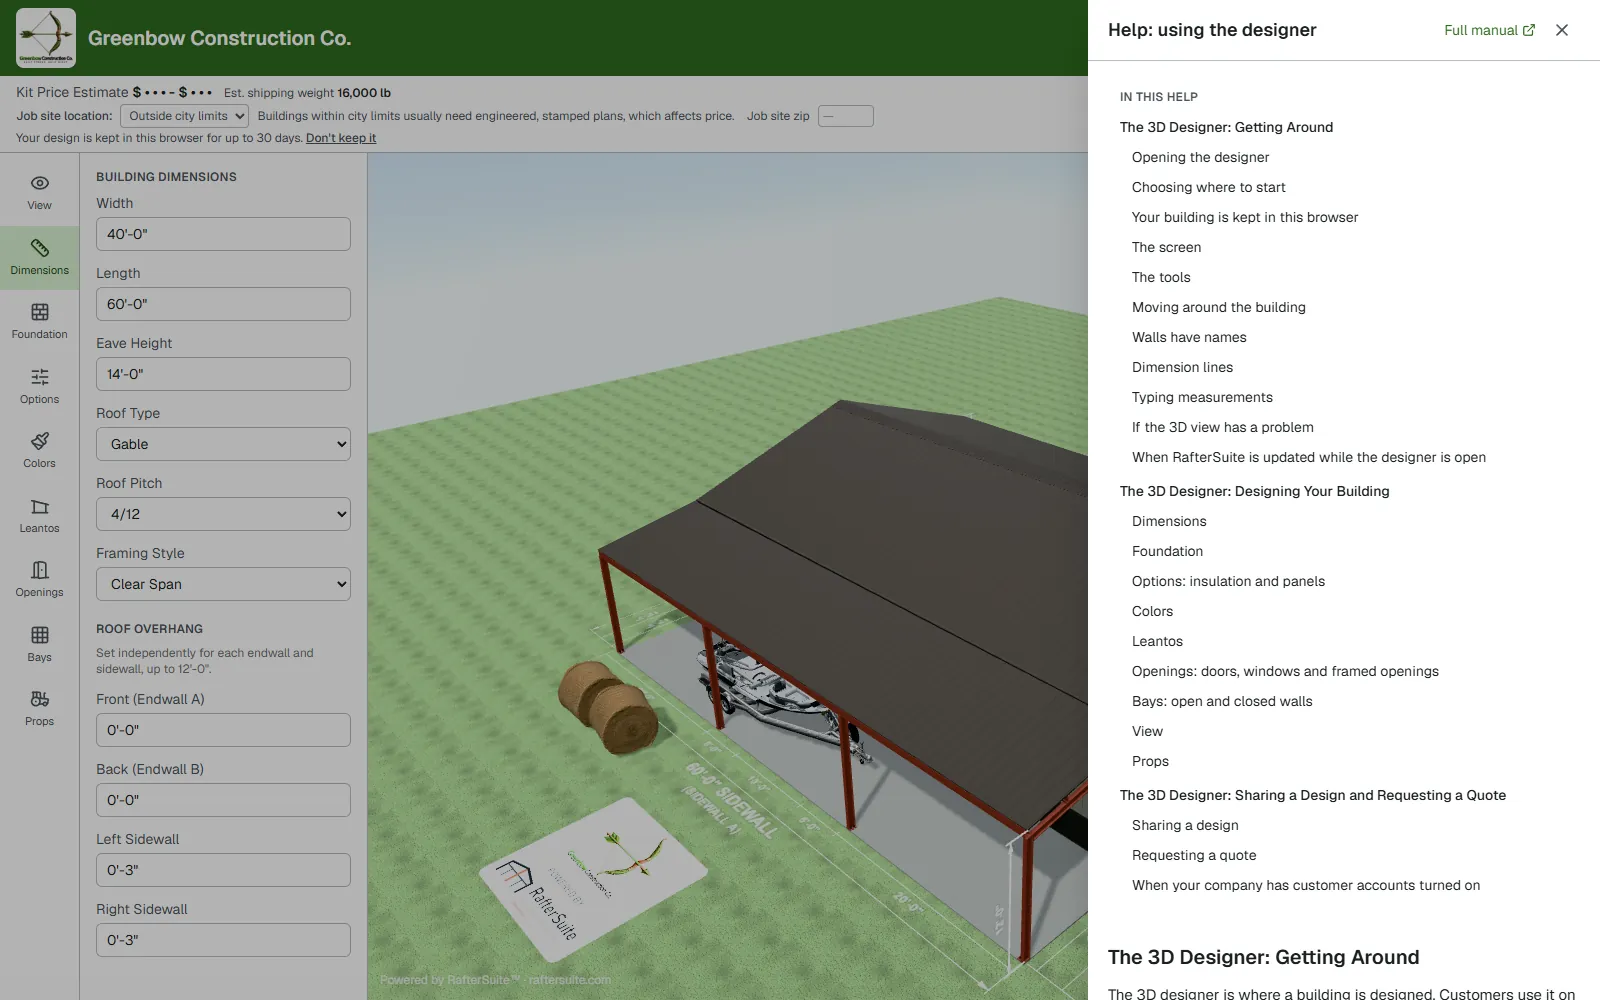1600x1000 pixels.
Task: Click the Greenbow Construction logo
Action: pyautogui.click(x=46, y=38)
